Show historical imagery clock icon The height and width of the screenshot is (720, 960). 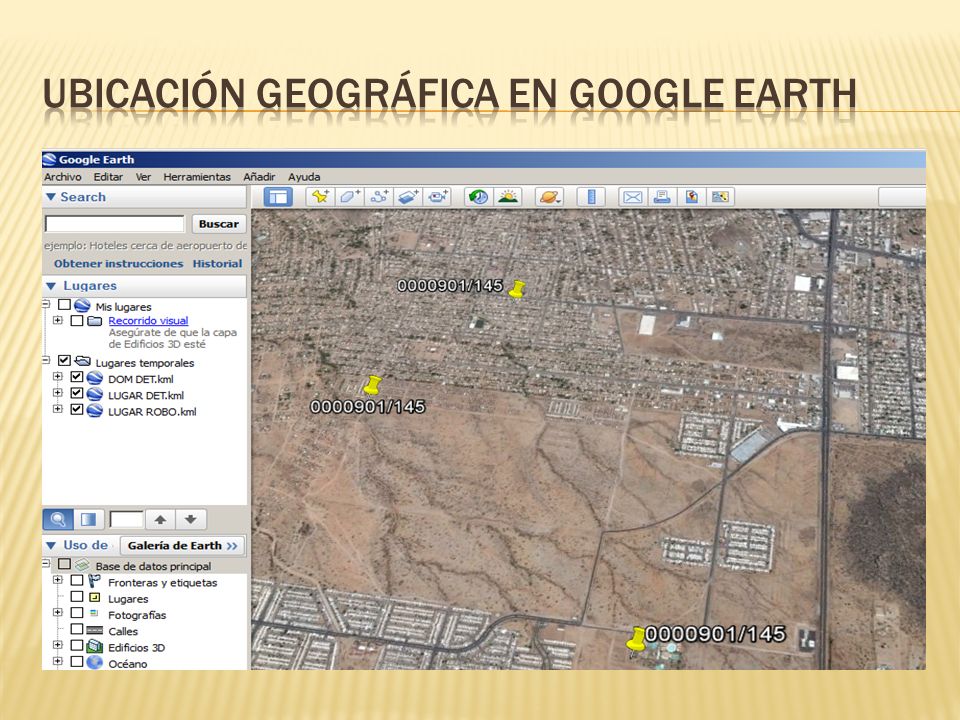478,197
